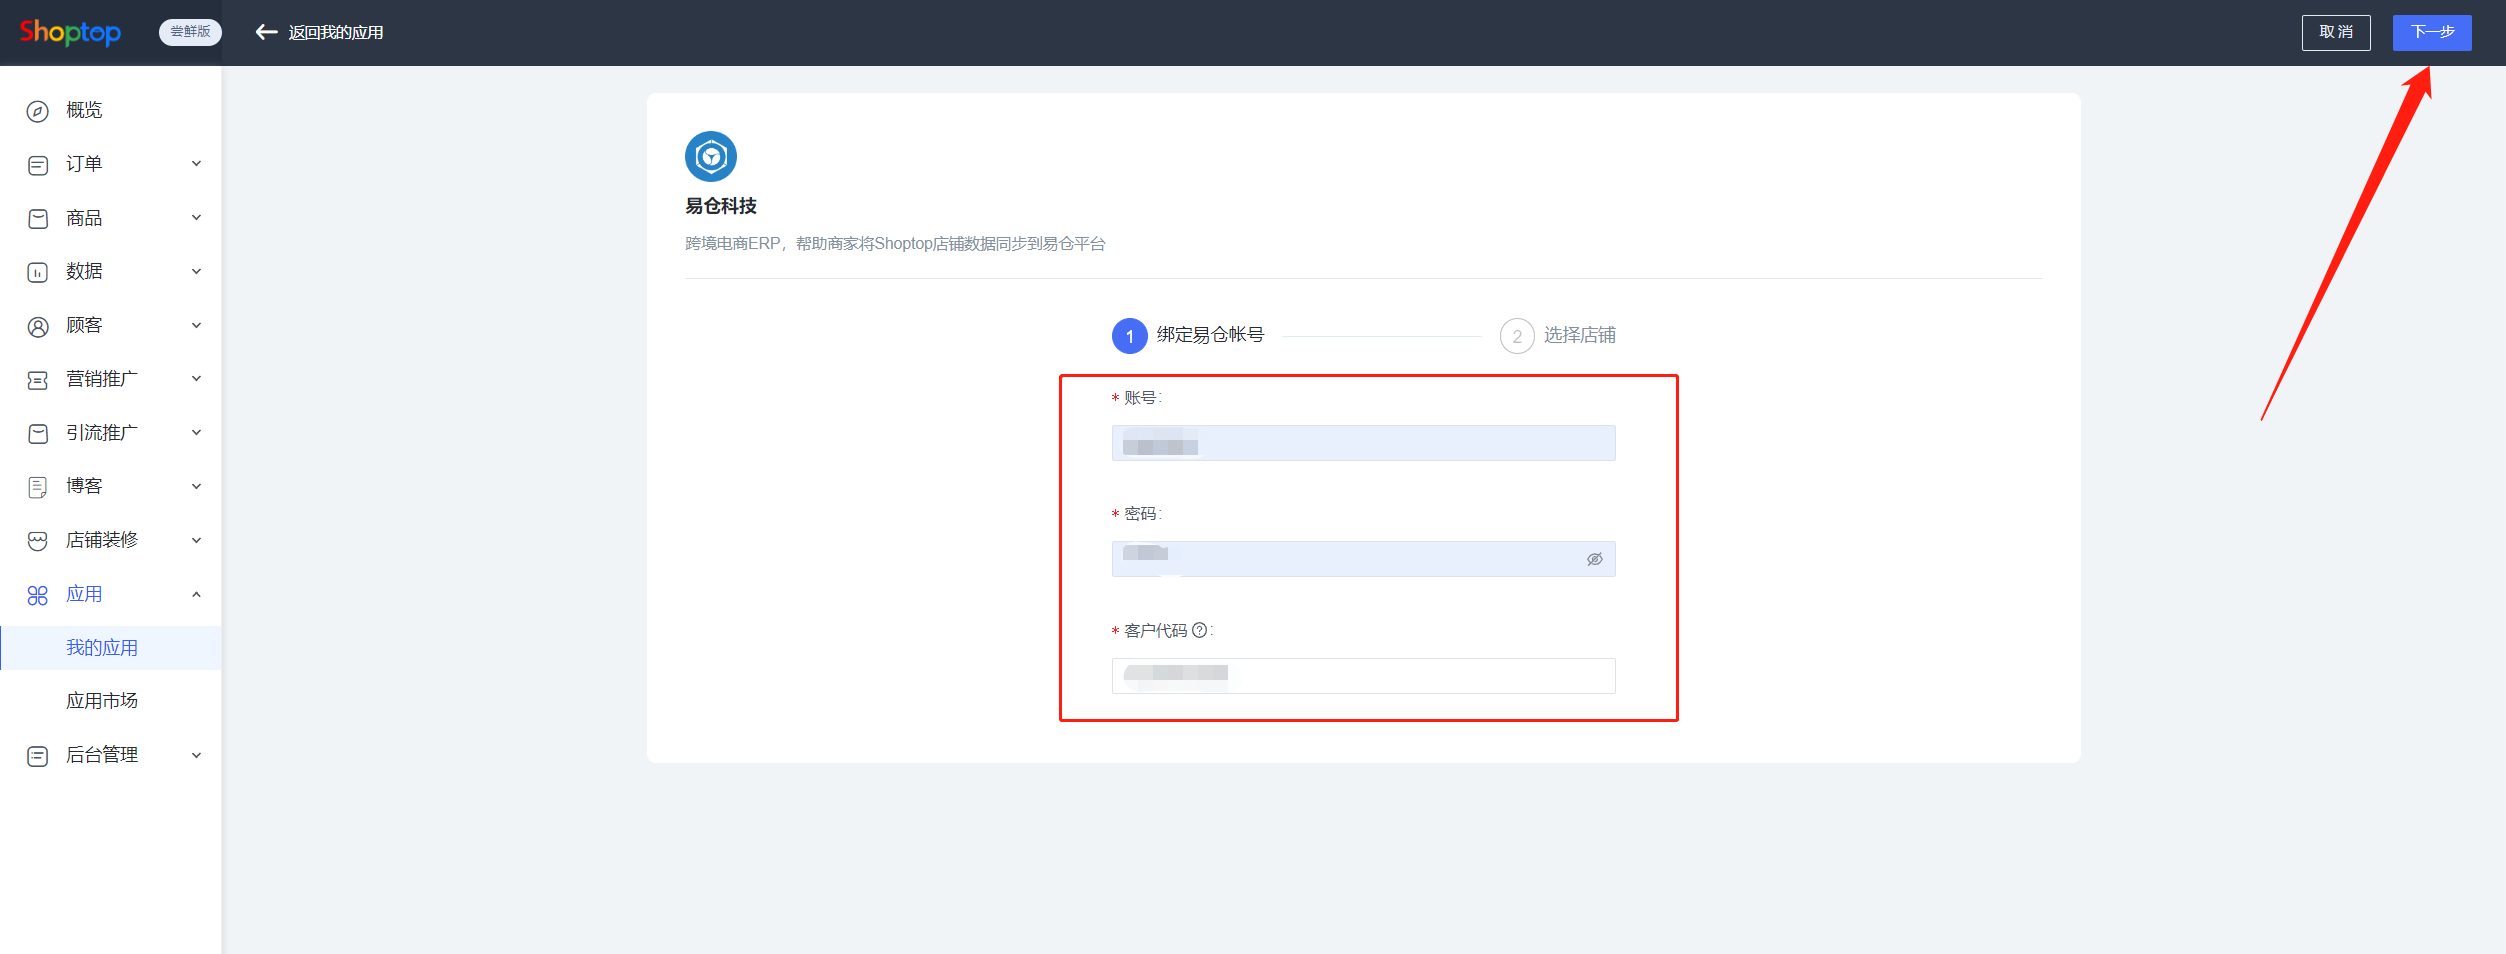Expand the 订单 menu chevron

tap(197, 164)
